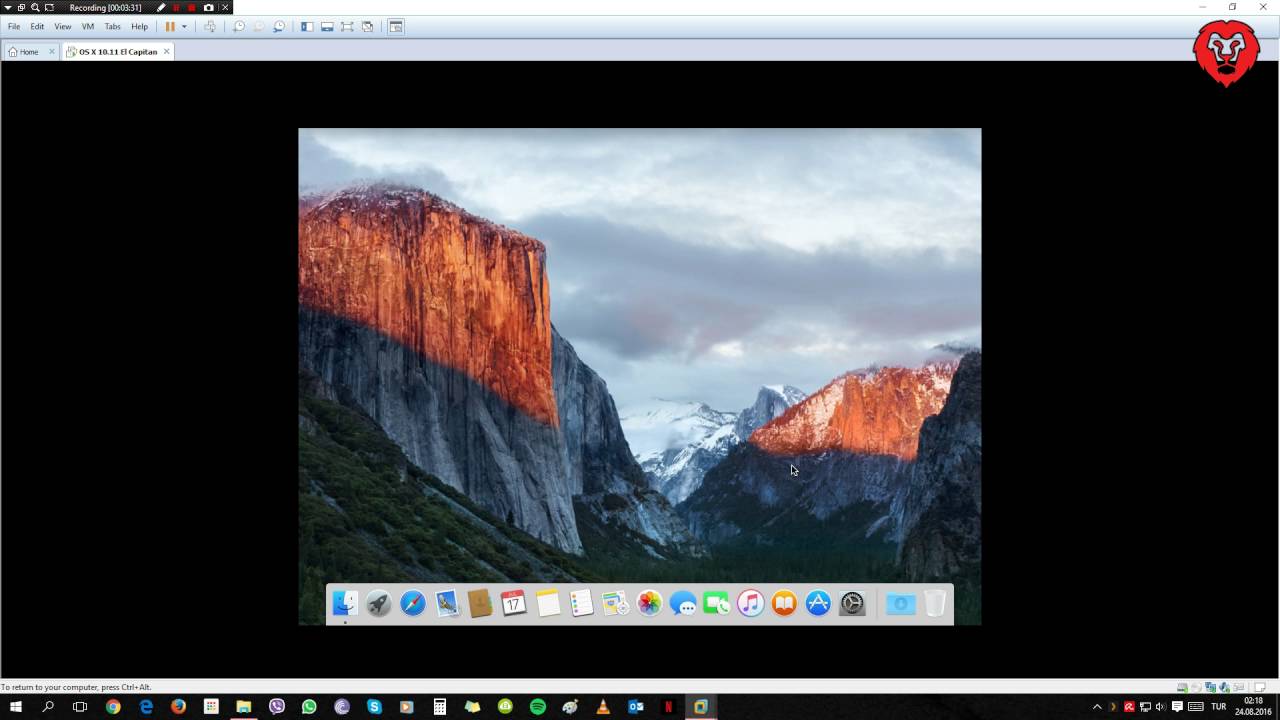Open iBooks from the dock
This screenshot has width=1280, height=720.
coord(785,603)
